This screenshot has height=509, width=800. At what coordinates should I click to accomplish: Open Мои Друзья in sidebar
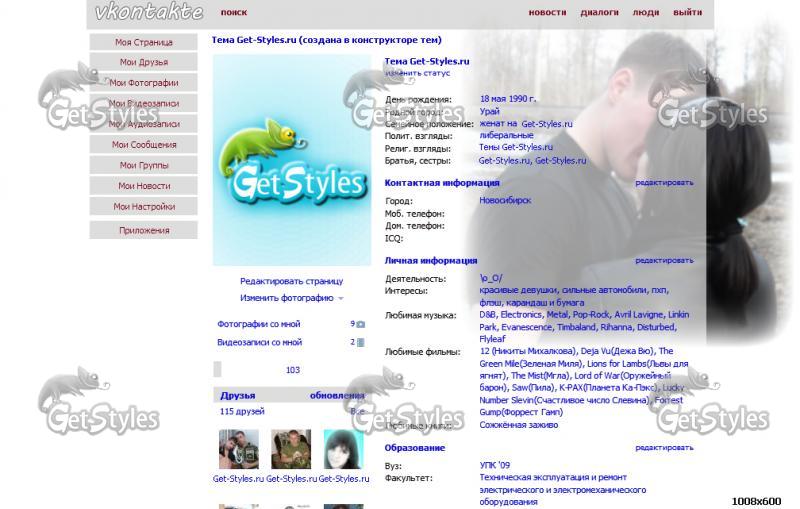pyautogui.click(x=143, y=62)
